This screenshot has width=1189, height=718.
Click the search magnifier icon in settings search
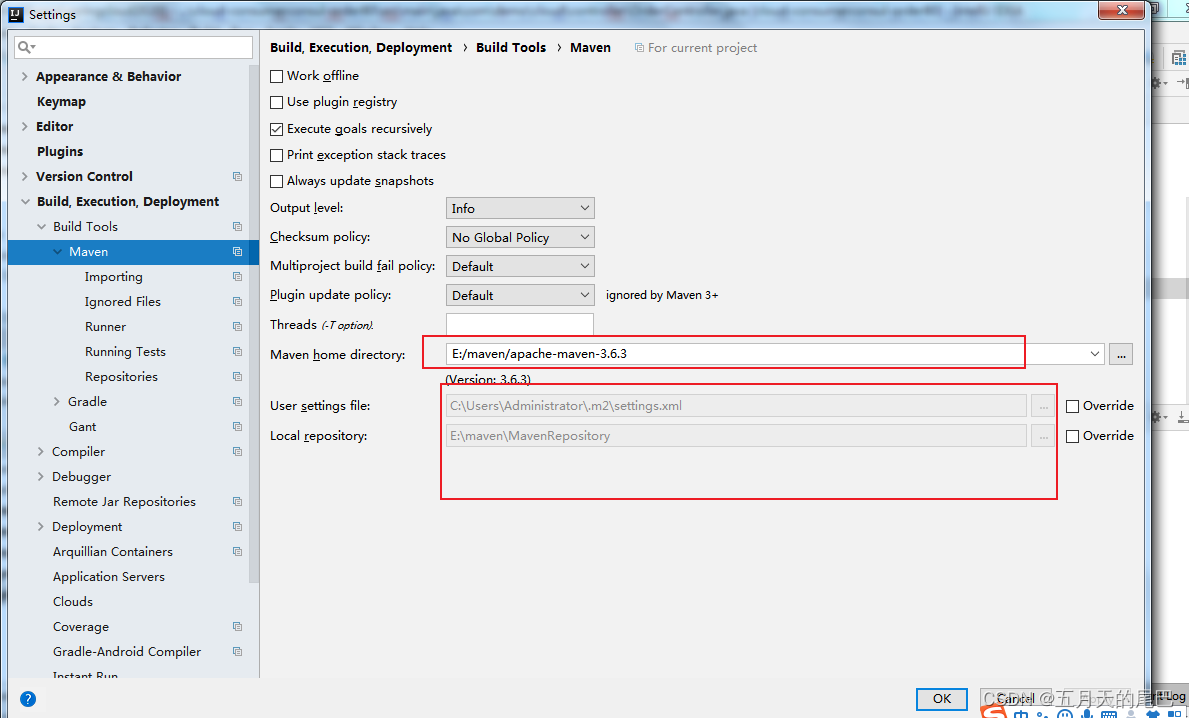pos(26,47)
